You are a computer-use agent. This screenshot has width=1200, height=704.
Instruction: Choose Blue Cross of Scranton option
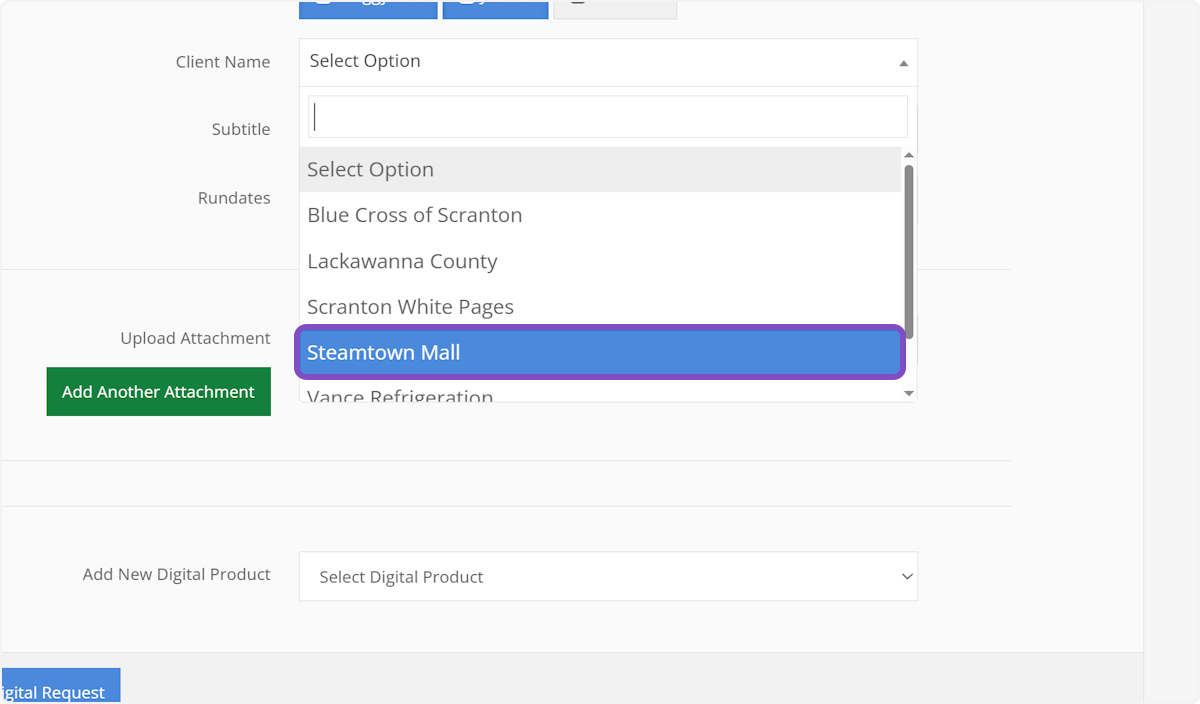(600, 215)
